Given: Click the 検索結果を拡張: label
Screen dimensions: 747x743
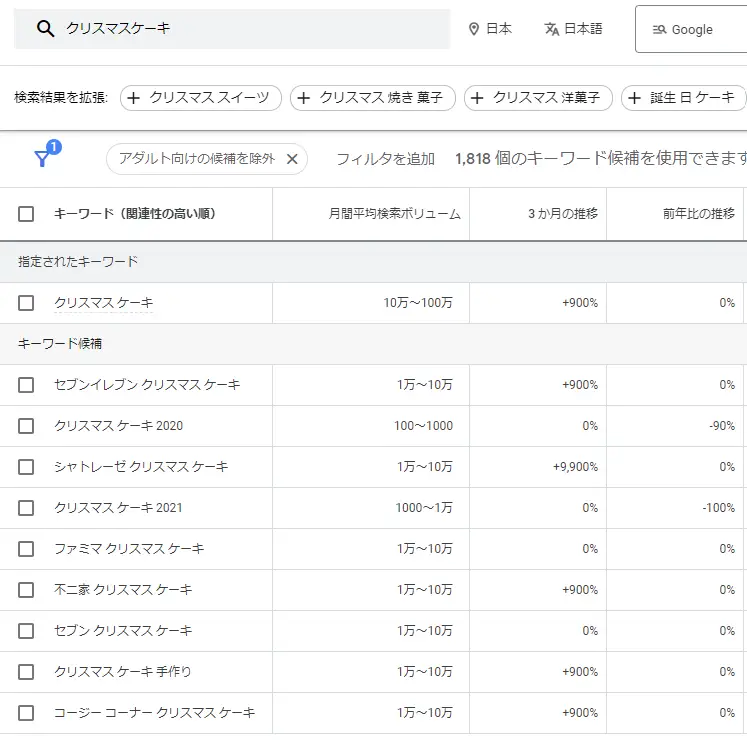Looking at the screenshot, I should (61, 98).
